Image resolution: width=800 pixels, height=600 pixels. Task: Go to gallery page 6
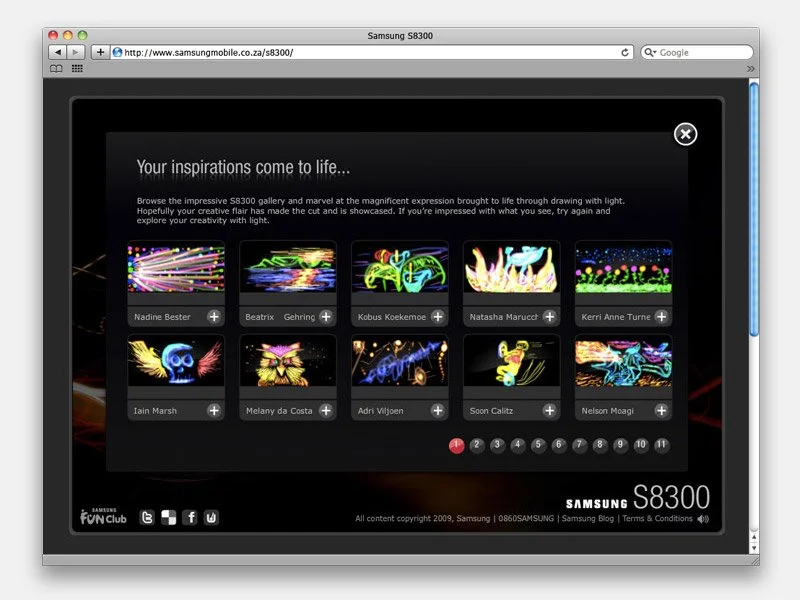[x=559, y=445]
